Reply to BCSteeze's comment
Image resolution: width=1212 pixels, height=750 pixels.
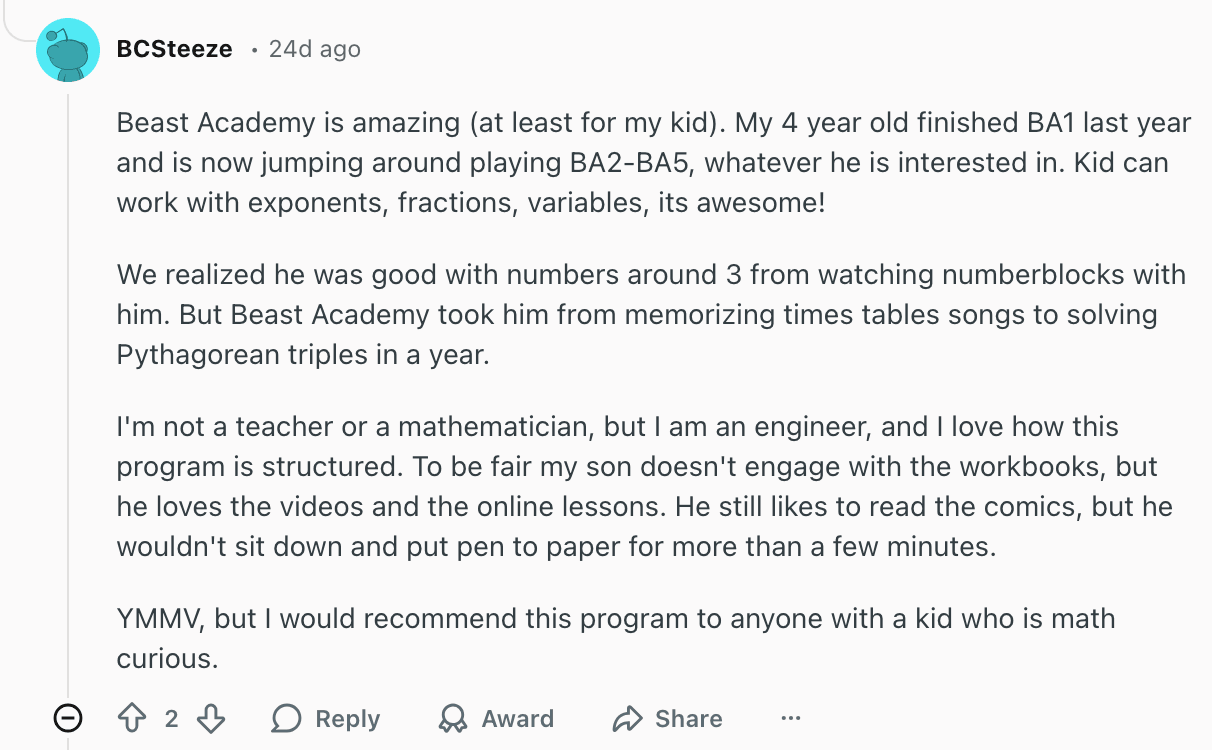326,718
